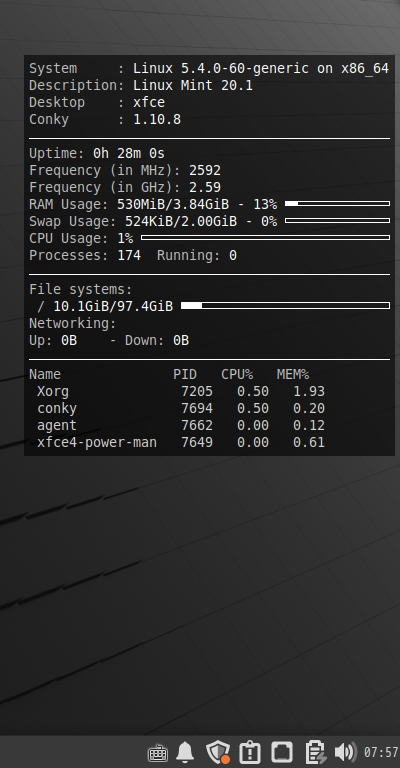Click the Uptime value 0h 28m 0s
This screenshot has width=400, height=768.
point(129,154)
